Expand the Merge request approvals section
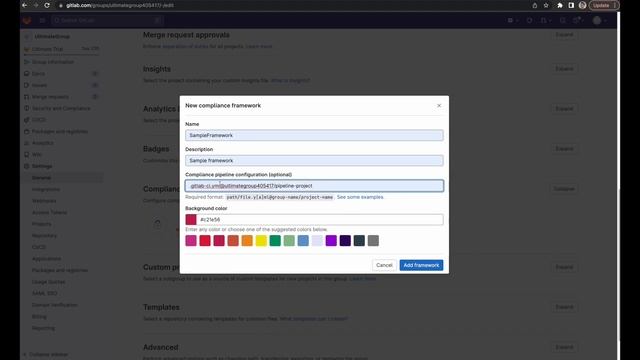Screen dimensions: 640x360 pos(564,35)
